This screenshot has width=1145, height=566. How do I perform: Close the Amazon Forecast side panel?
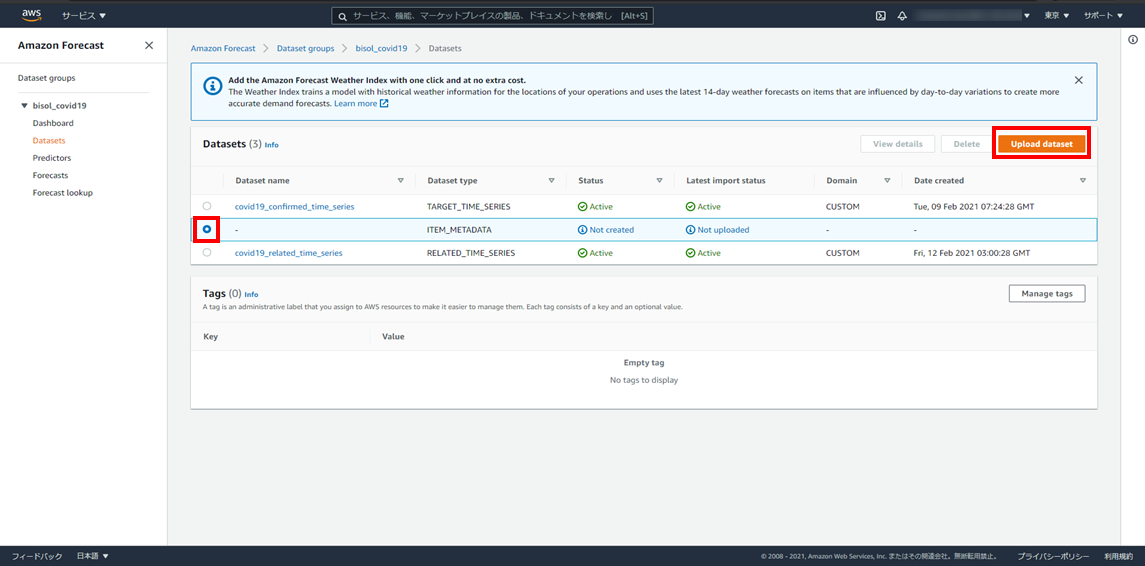click(149, 46)
